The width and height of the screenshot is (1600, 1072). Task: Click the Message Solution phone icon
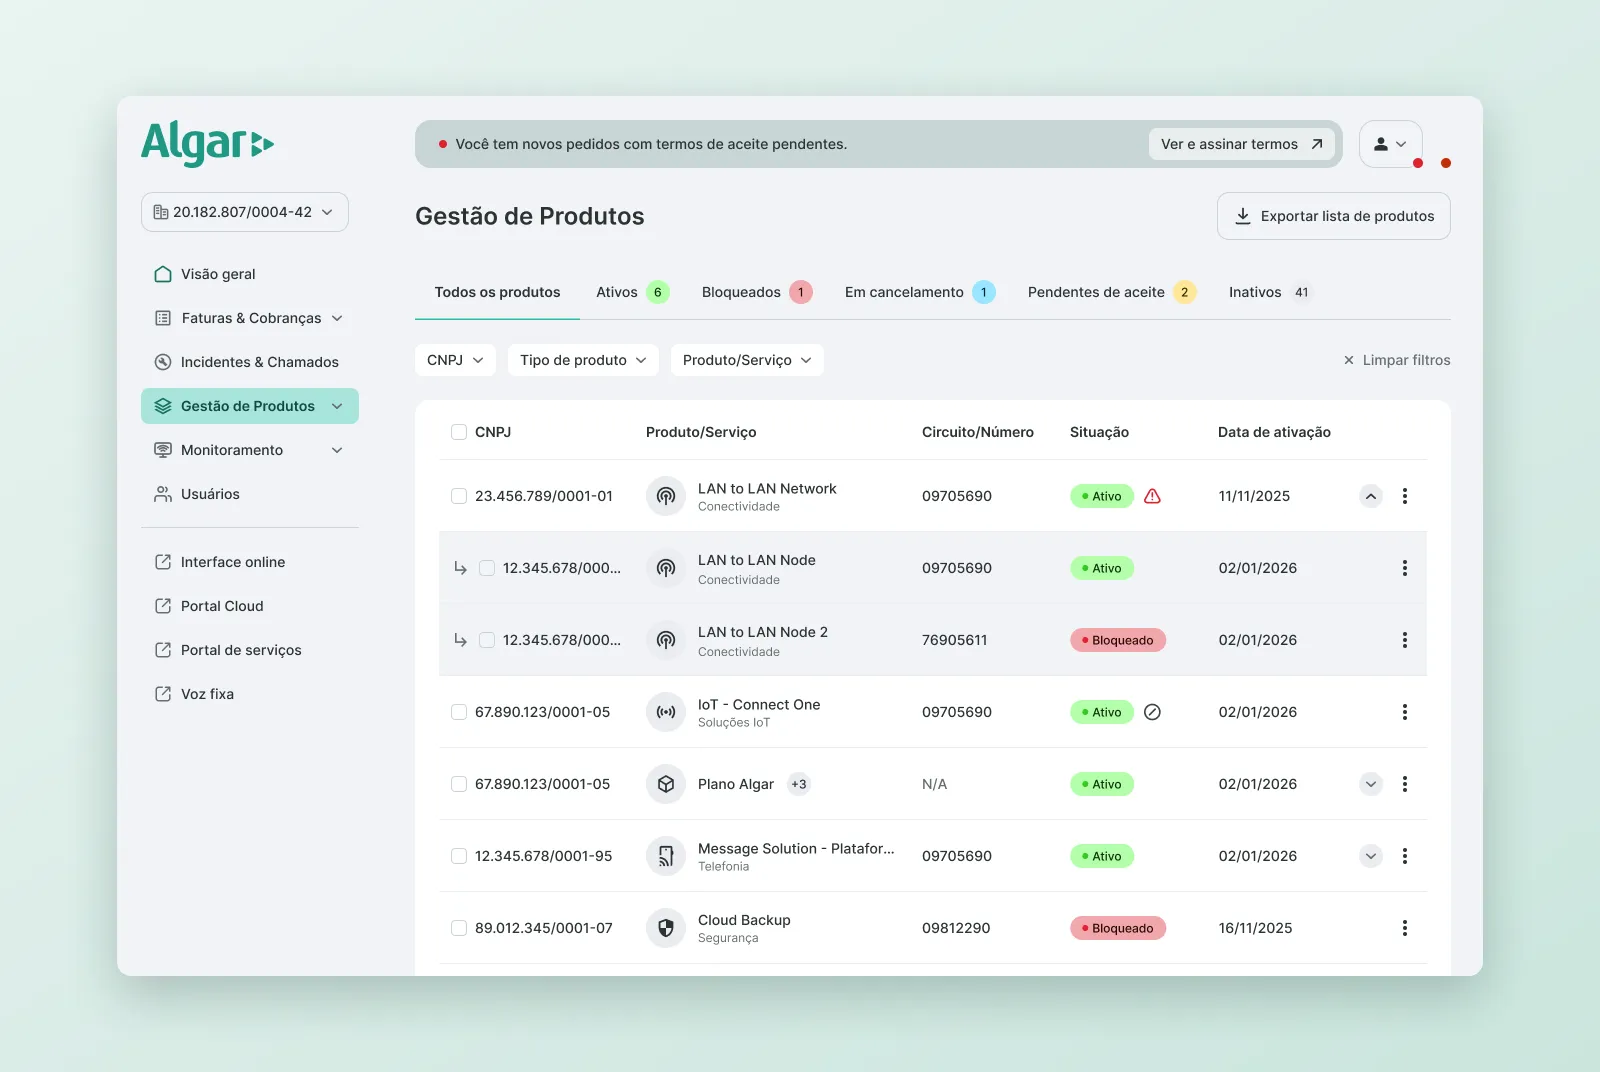[x=665, y=856]
